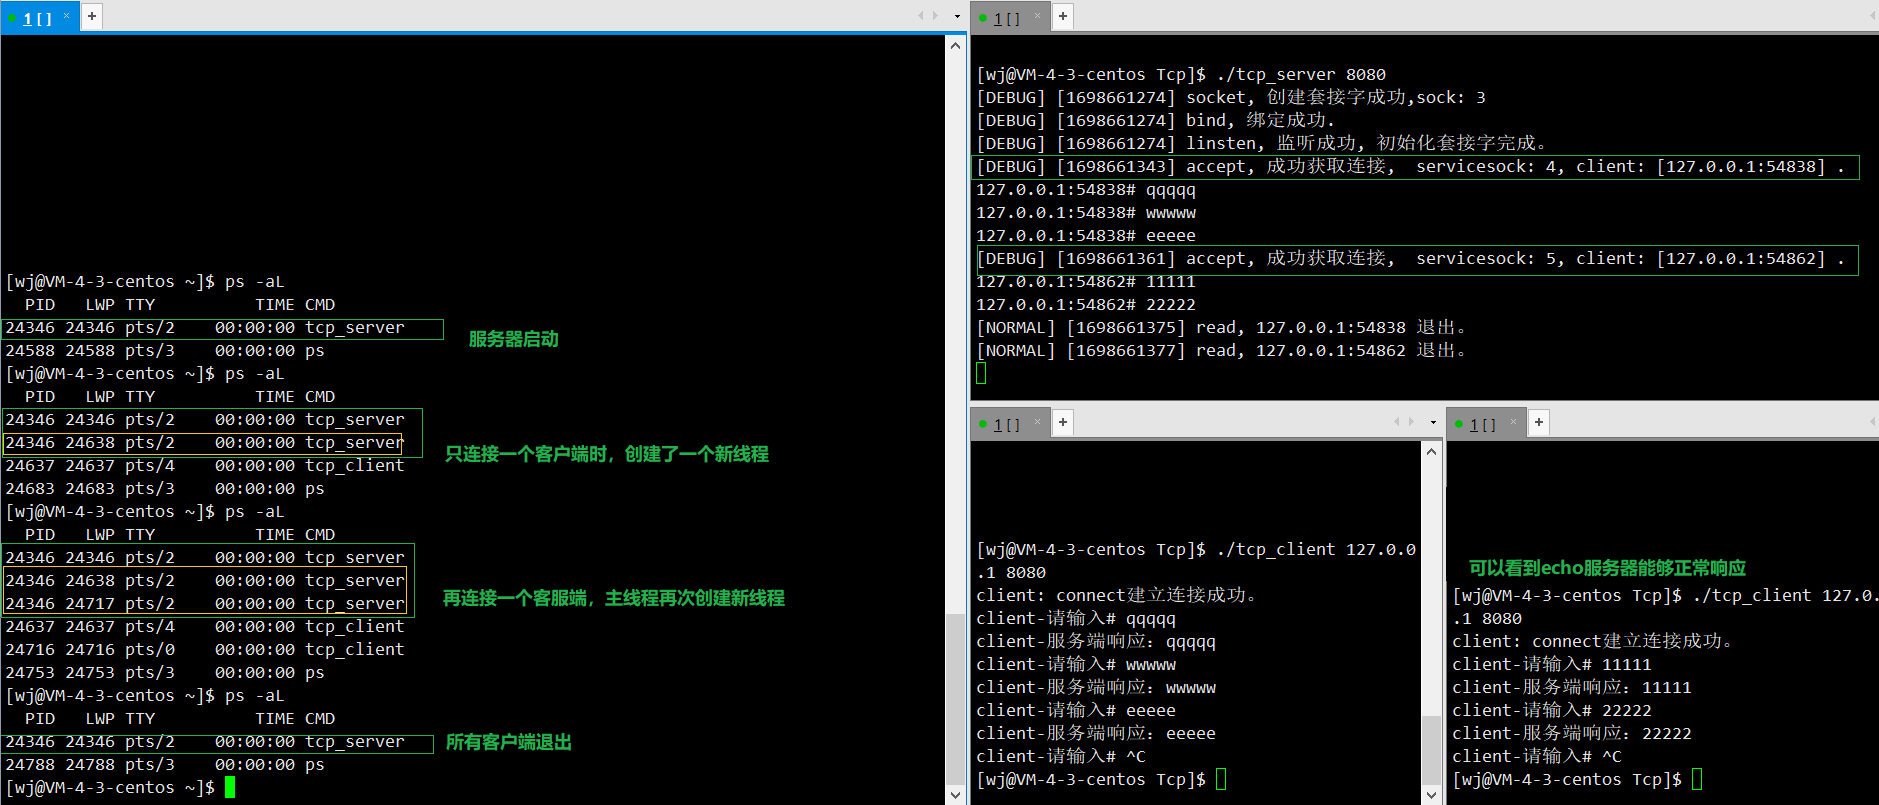Click 'client-服务端响应: qqqqq' line
Viewport: 1879px width, 805px height.
(1096, 641)
